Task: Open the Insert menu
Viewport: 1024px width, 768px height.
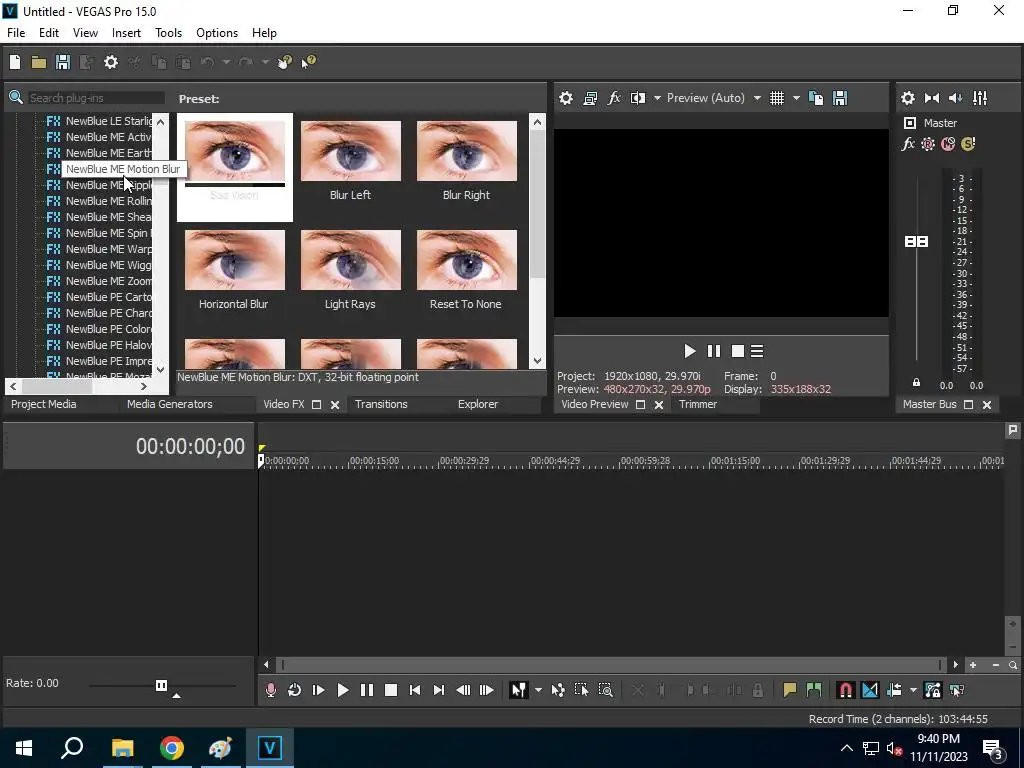Action: point(126,33)
